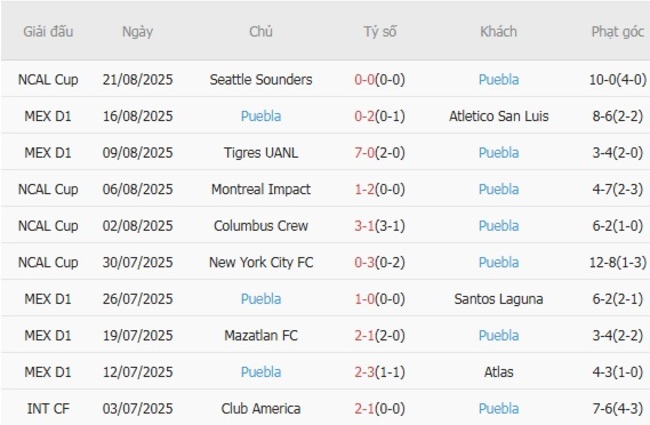The image size is (650, 425).
Task: Click the Seattle Sounders team name
Action: pos(261,80)
